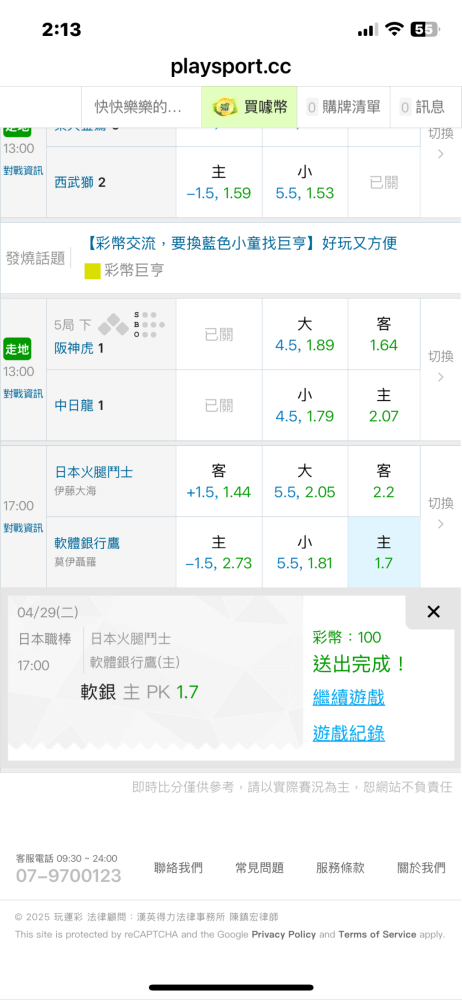
Task: Close the bet confirmation slip
Action: coord(433,612)
